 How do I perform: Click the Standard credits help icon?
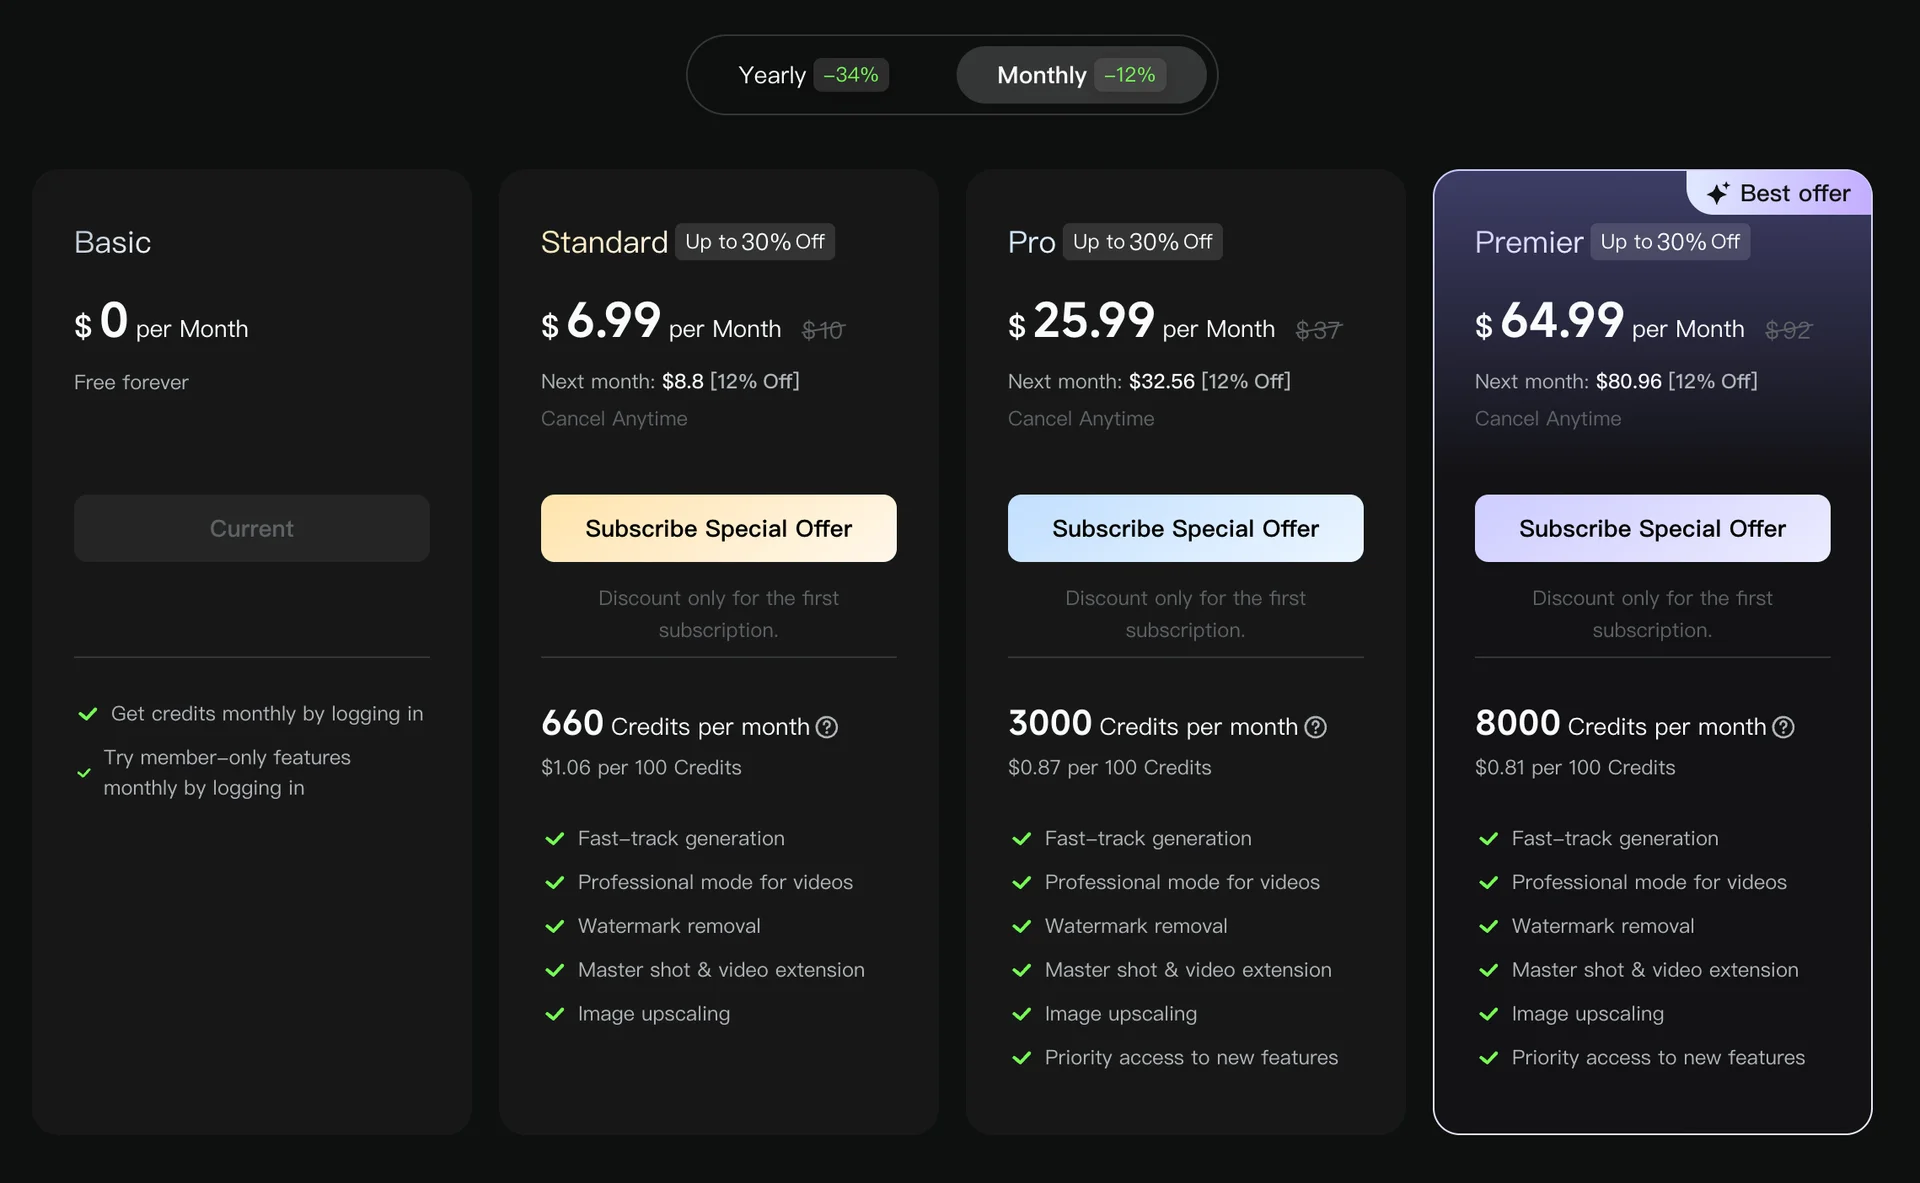827,727
